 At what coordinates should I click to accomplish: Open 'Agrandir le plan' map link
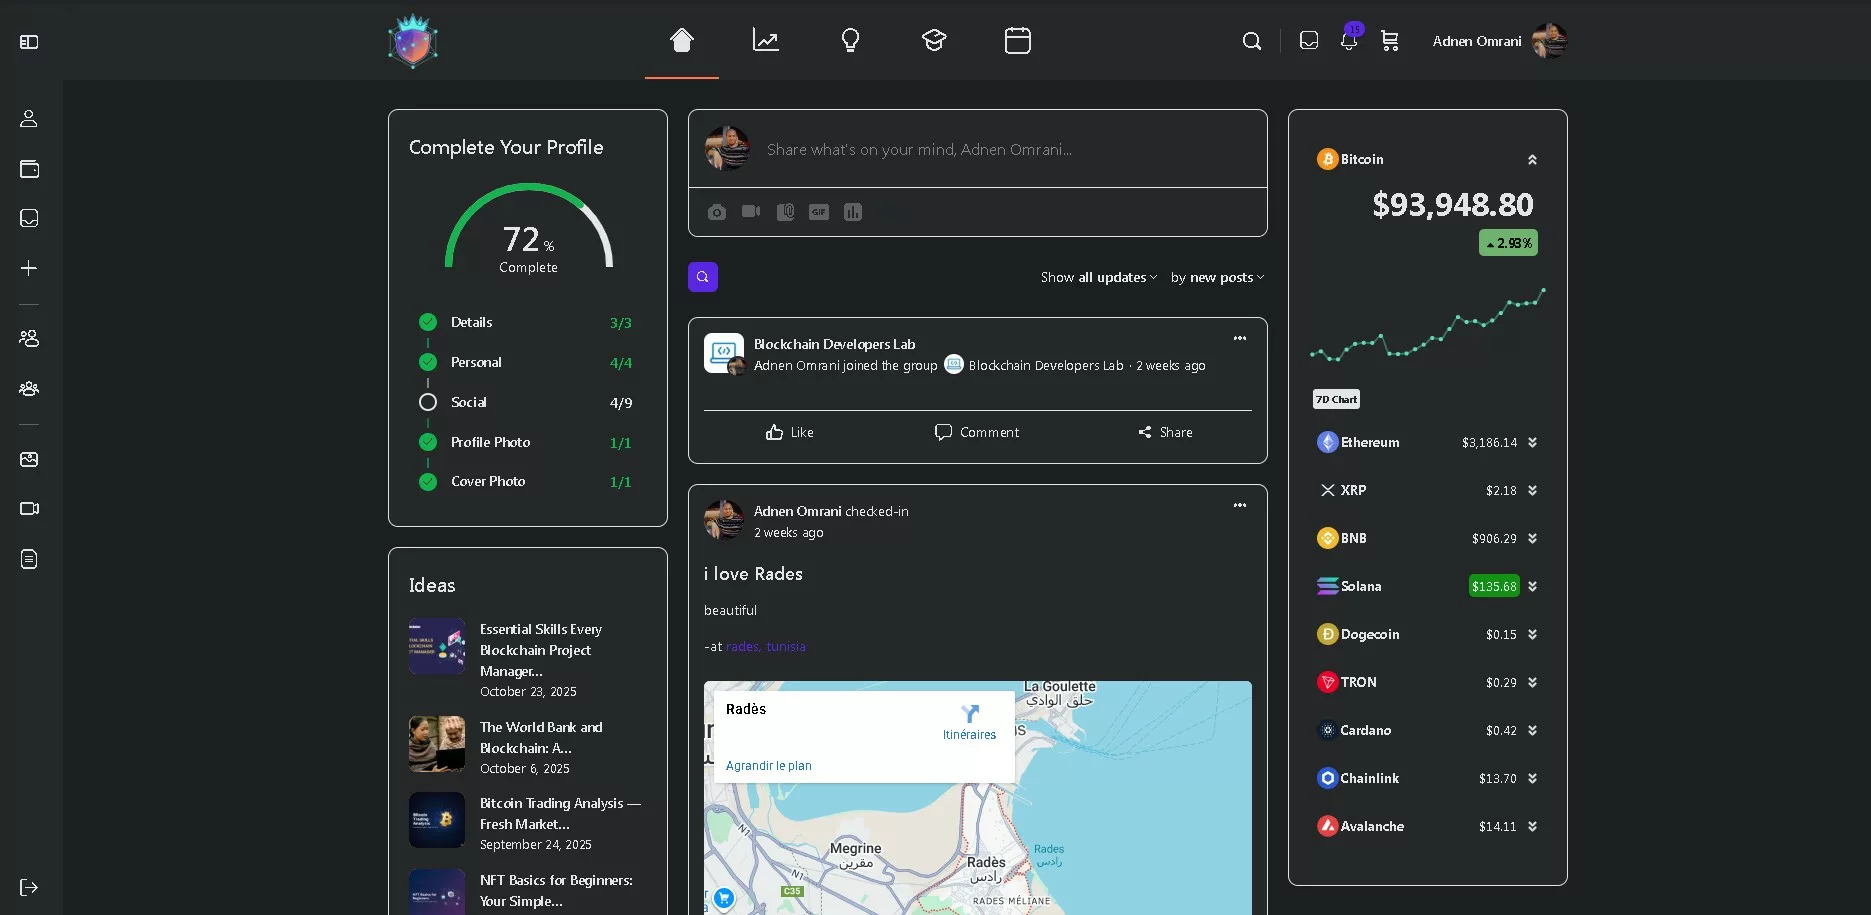[x=768, y=765]
